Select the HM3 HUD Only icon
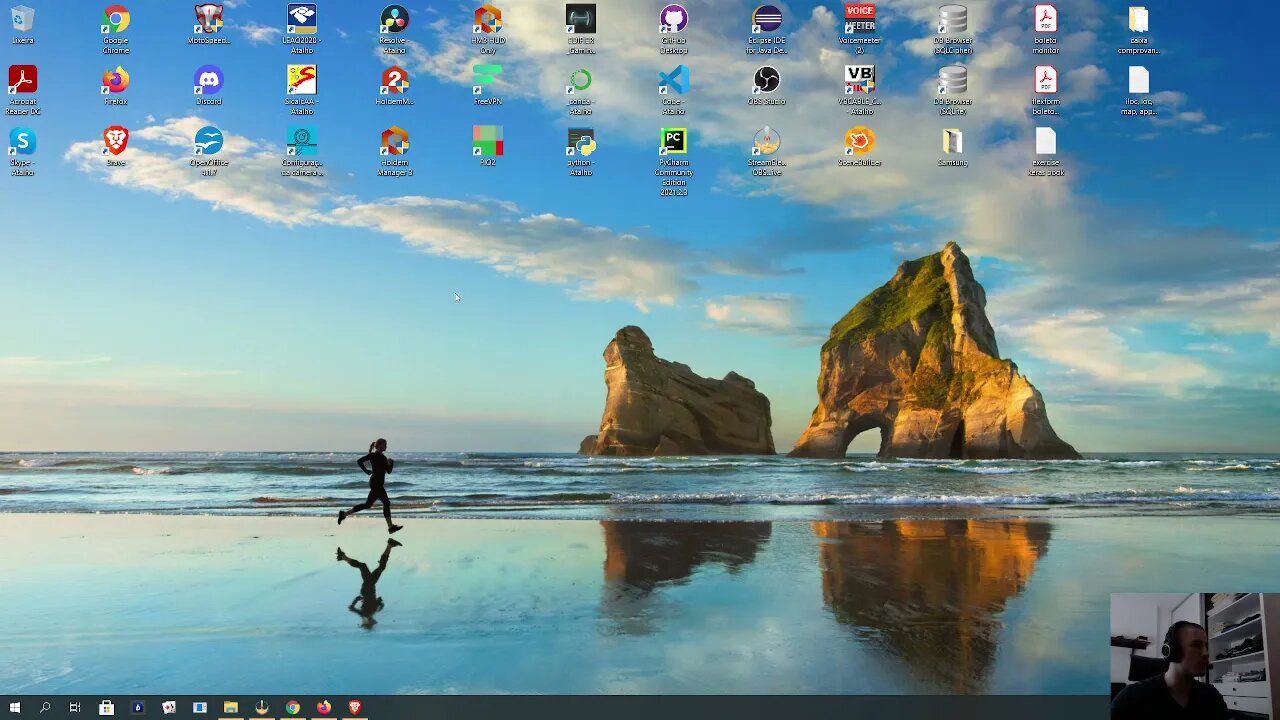This screenshot has height=720, width=1280. (487, 30)
